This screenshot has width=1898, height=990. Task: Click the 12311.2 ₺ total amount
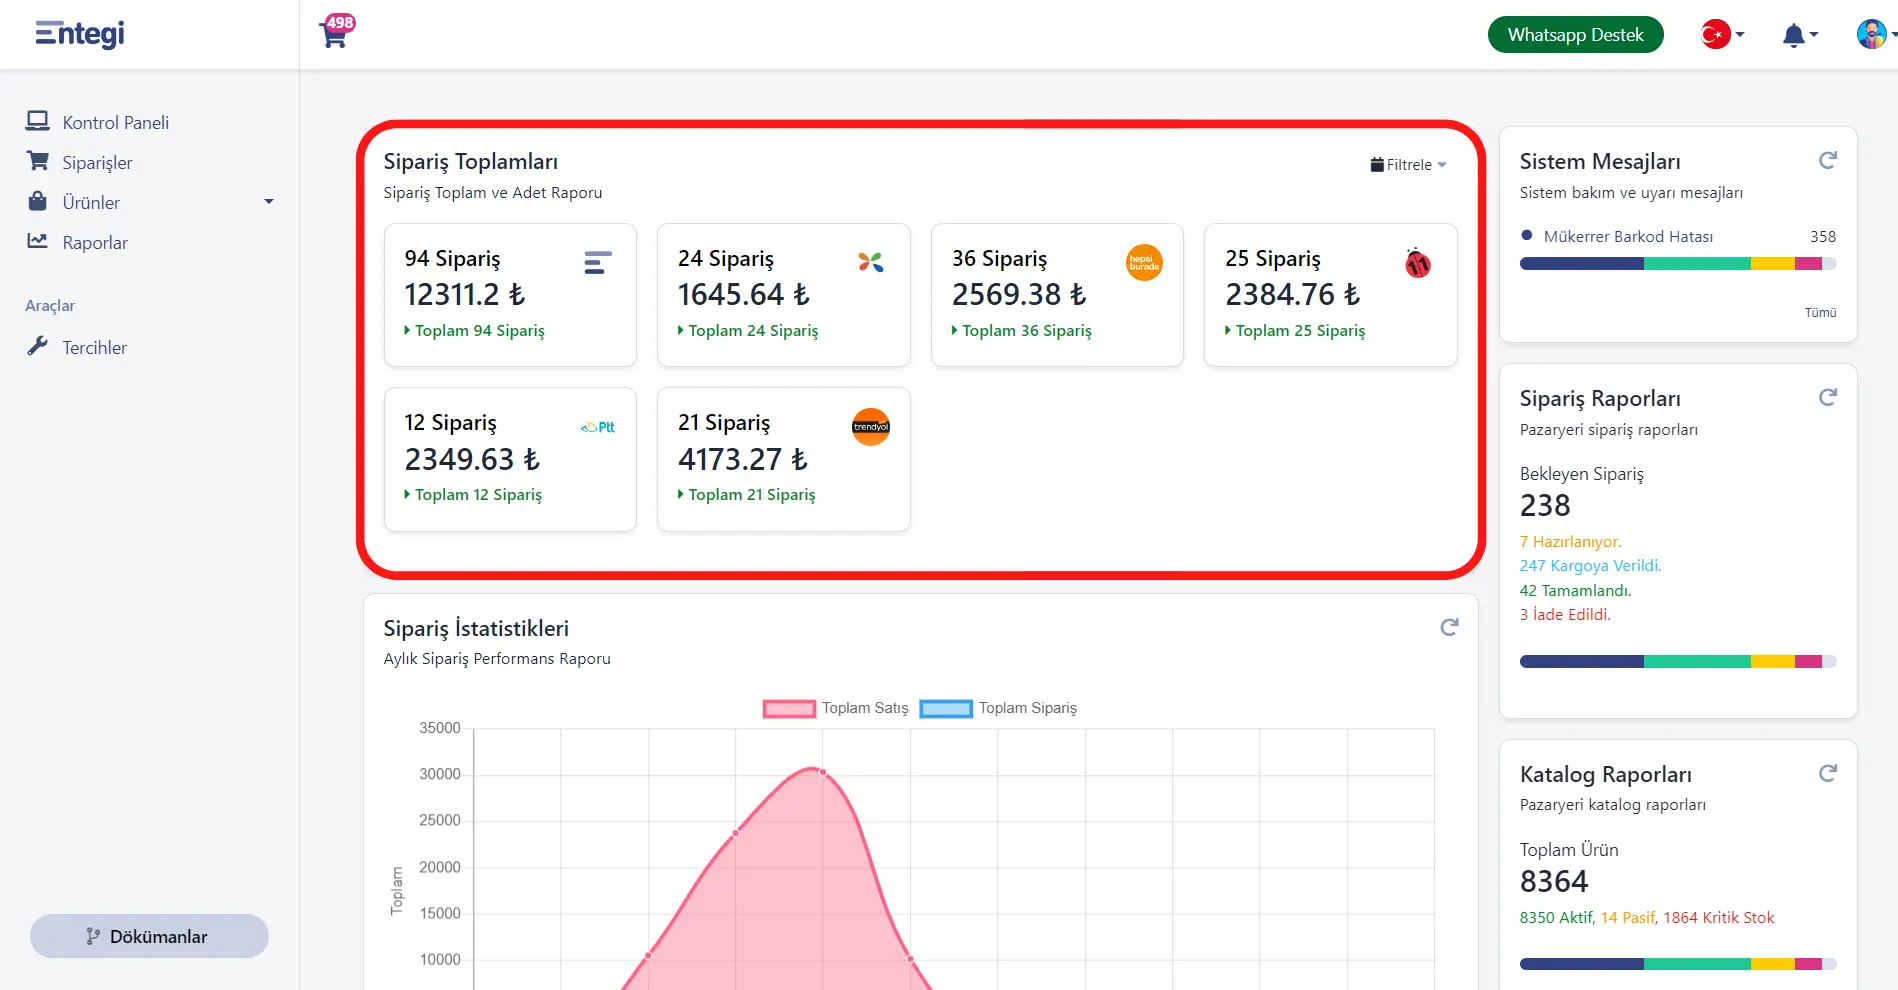[x=464, y=295]
